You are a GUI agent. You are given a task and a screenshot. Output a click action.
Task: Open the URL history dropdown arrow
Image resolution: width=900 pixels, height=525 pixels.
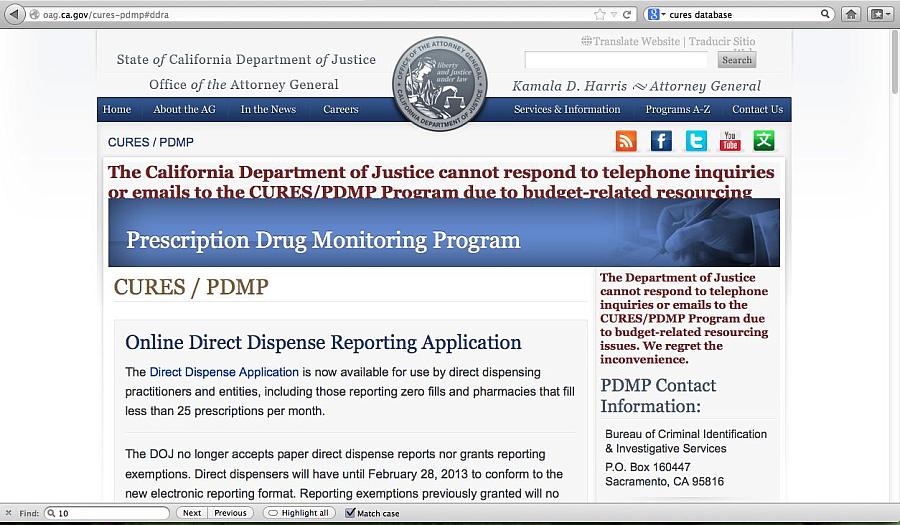tap(614, 14)
